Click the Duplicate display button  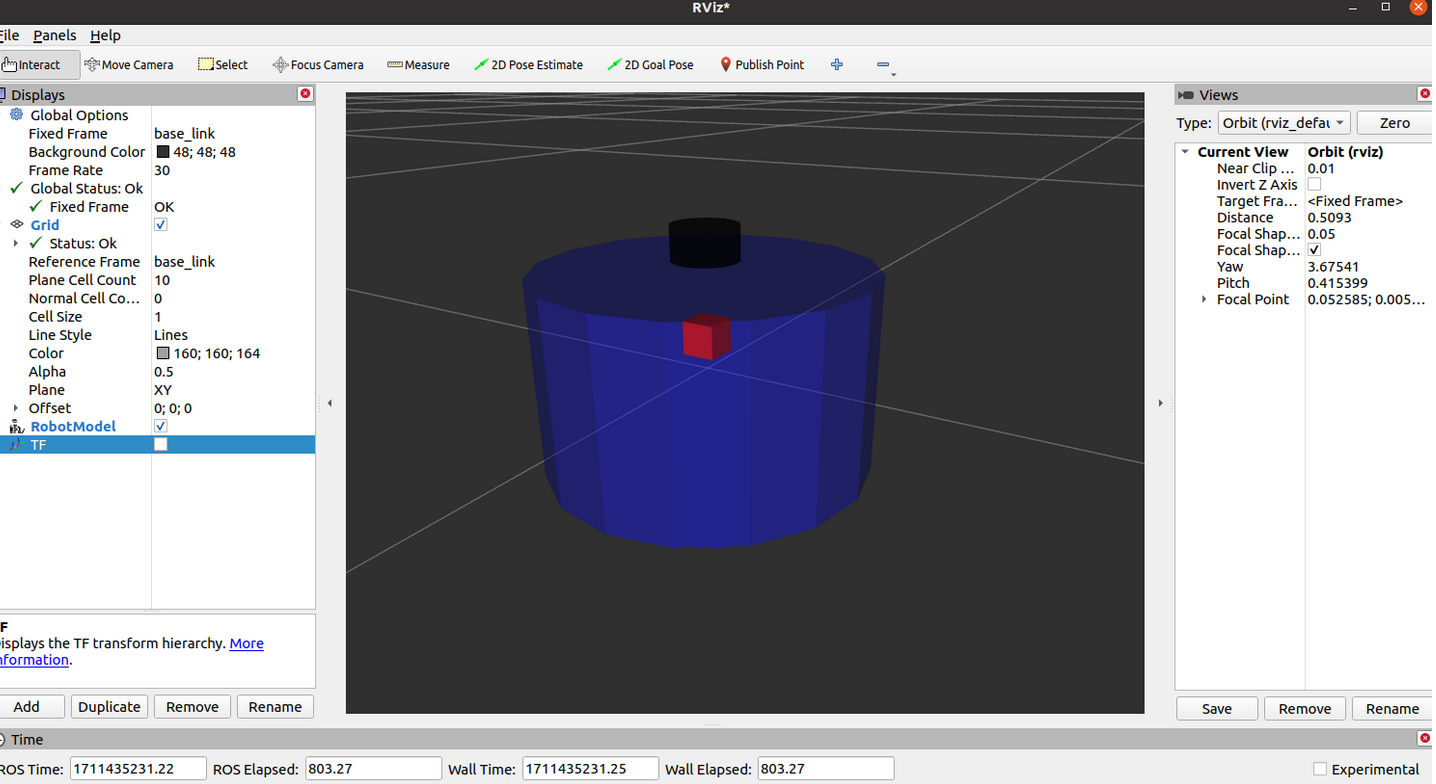pos(109,706)
